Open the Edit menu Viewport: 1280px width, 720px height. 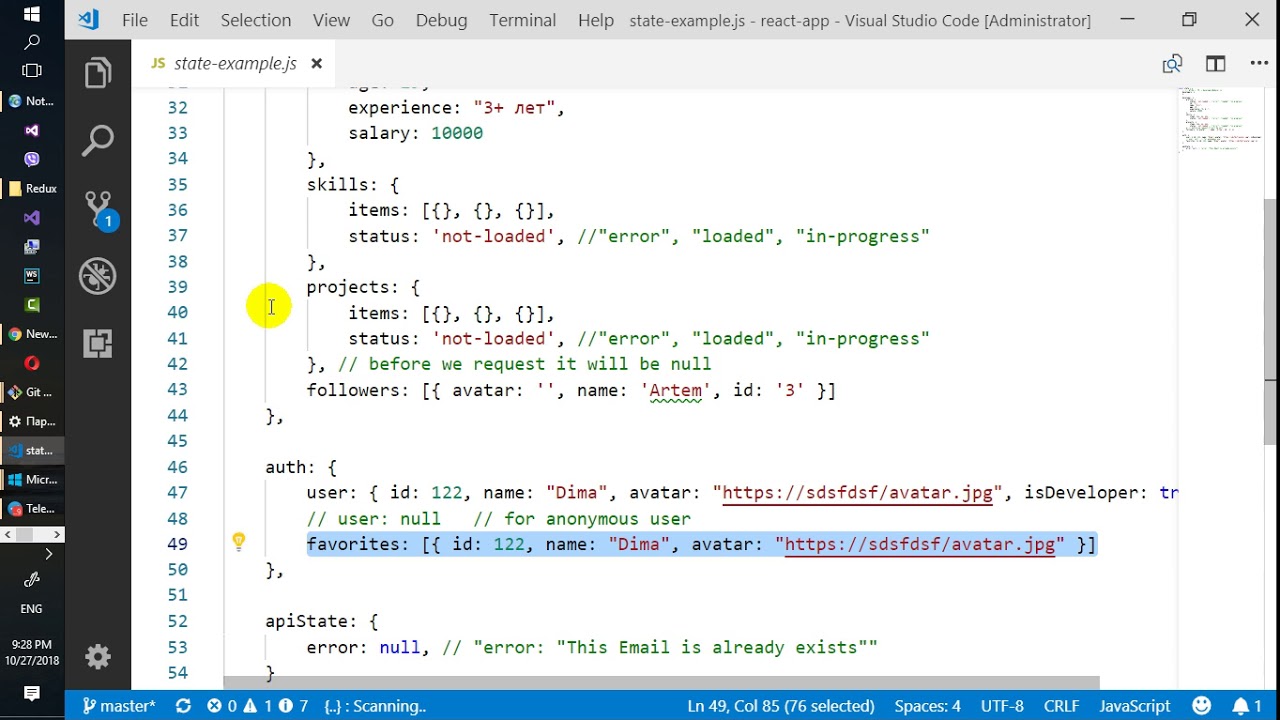coord(184,20)
